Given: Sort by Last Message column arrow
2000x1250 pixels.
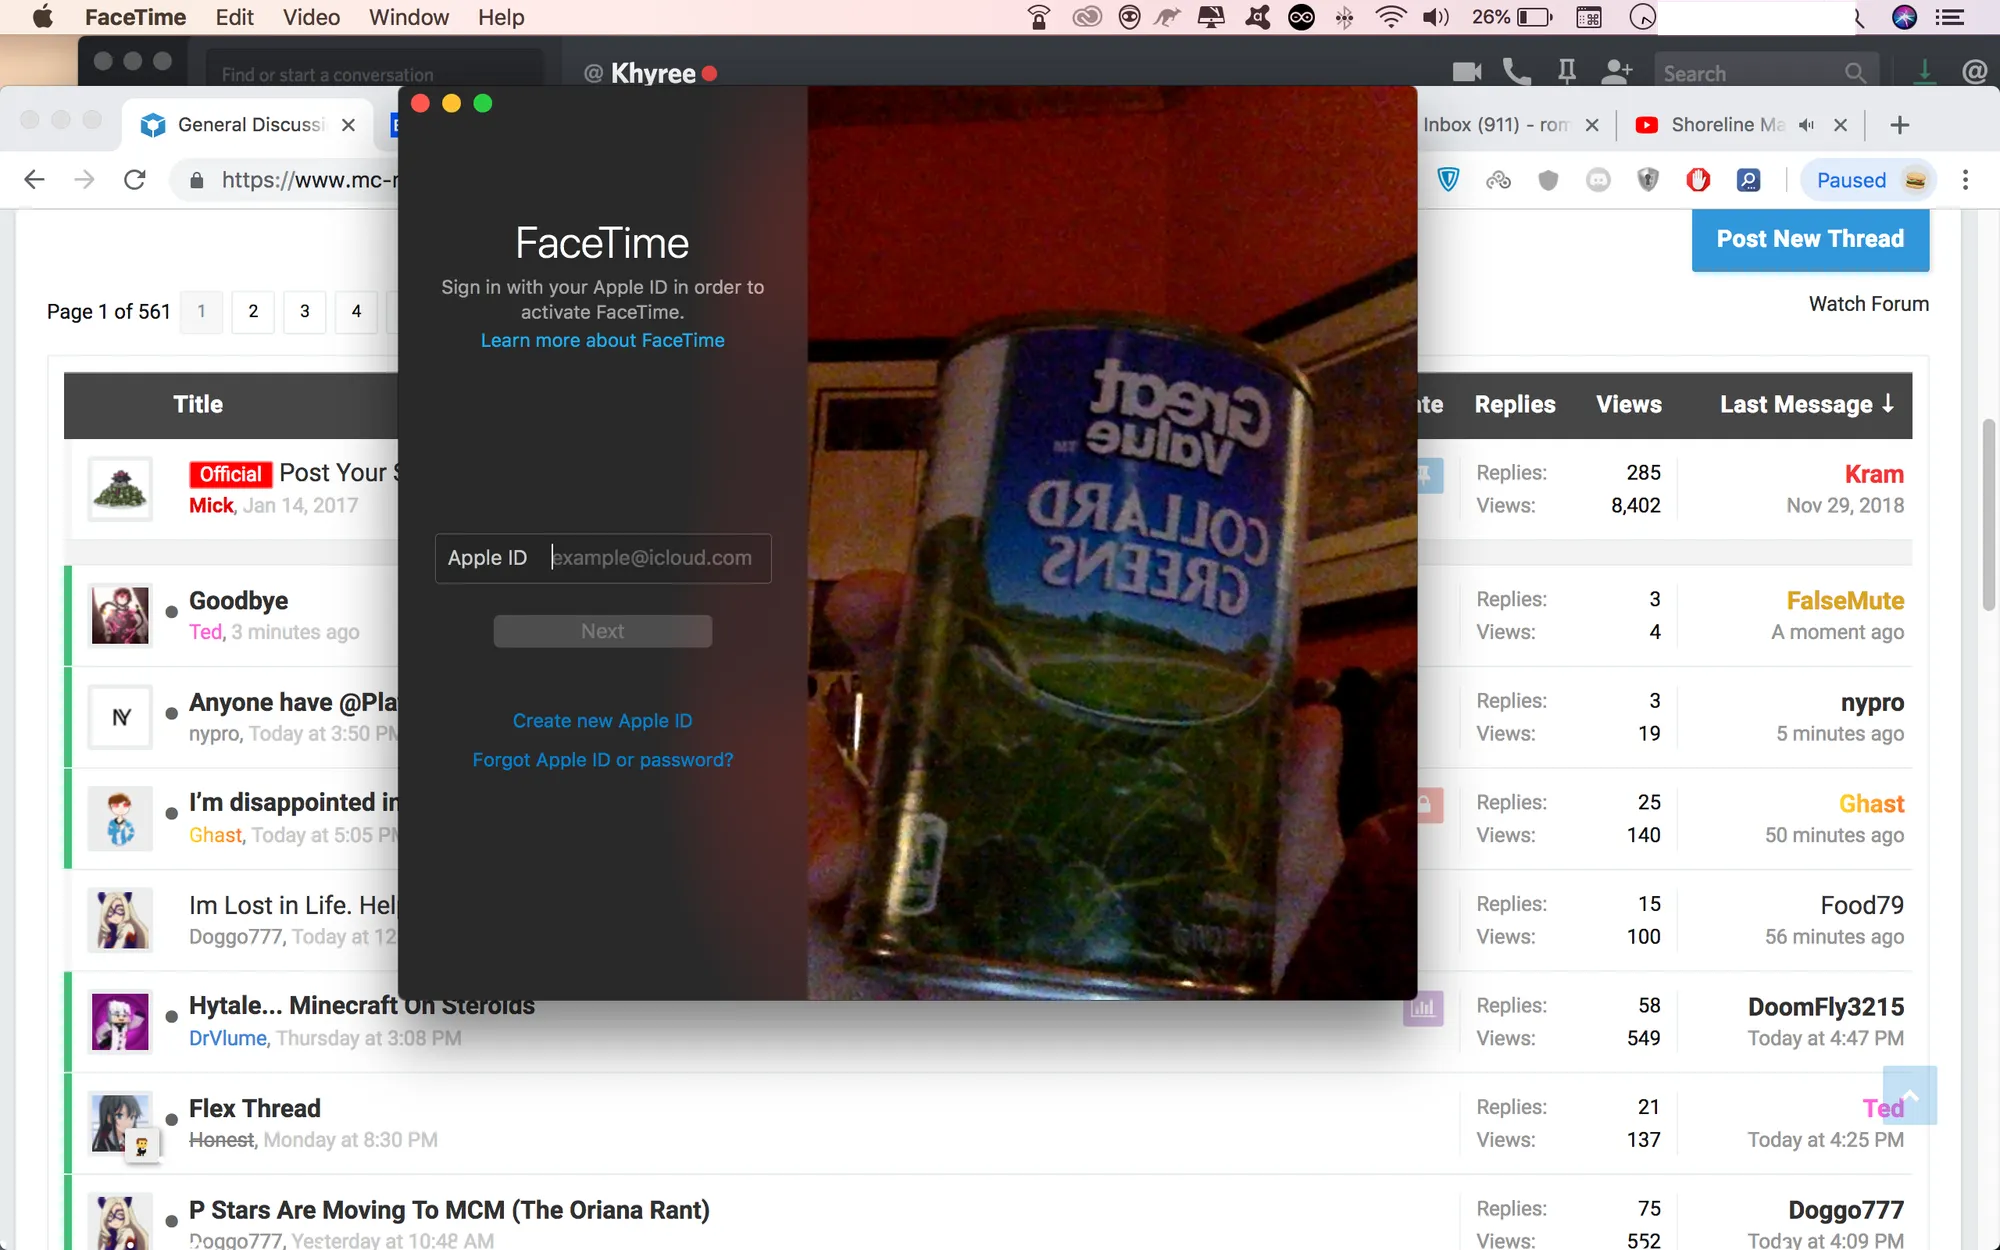Looking at the screenshot, I should tap(1888, 404).
